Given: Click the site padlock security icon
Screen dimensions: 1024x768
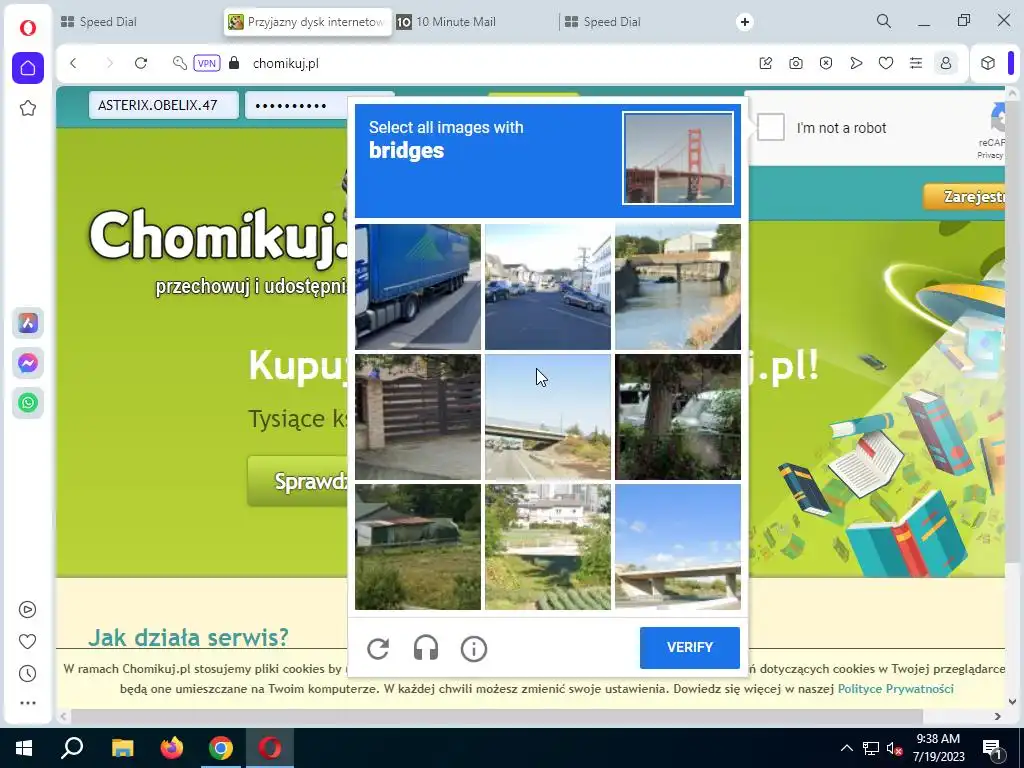Looking at the screenshot, I should [234, 63].
